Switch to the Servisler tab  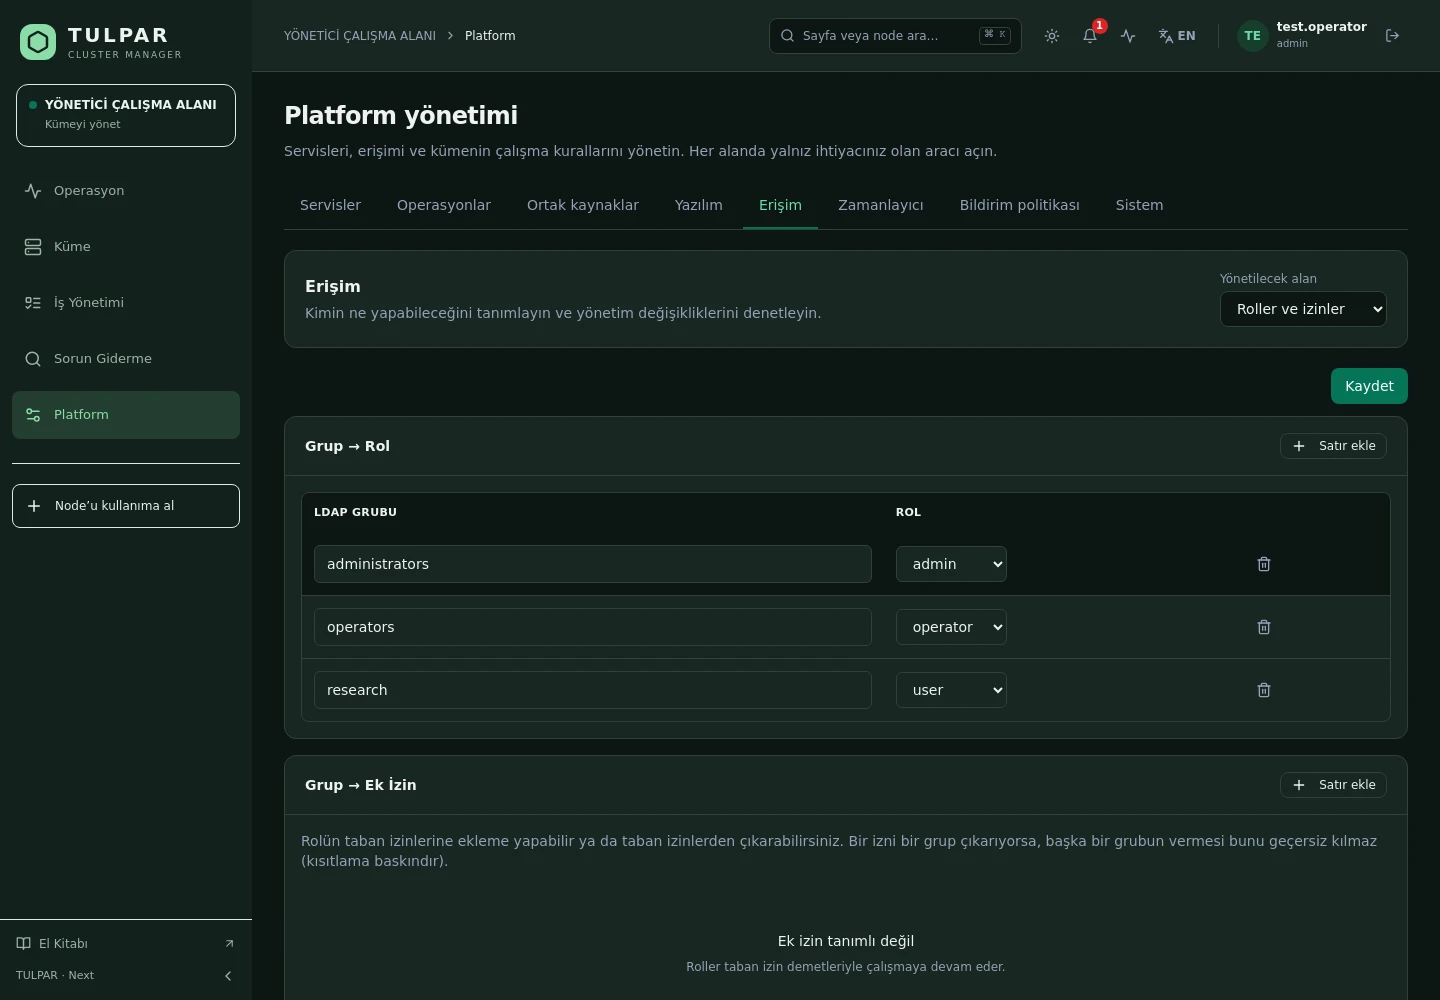pyautogui.click(x=330, y=205)
